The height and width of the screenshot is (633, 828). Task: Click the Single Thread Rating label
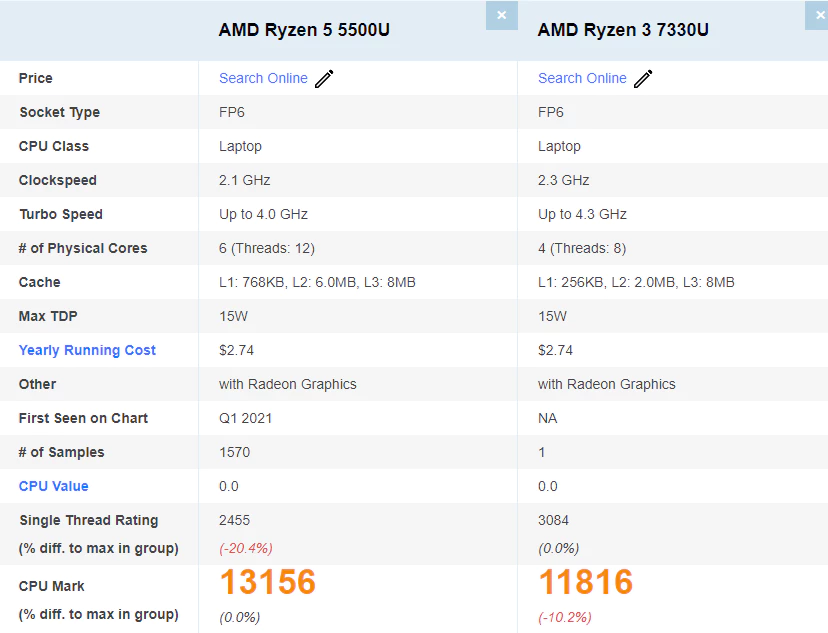(x=89, y=521)
